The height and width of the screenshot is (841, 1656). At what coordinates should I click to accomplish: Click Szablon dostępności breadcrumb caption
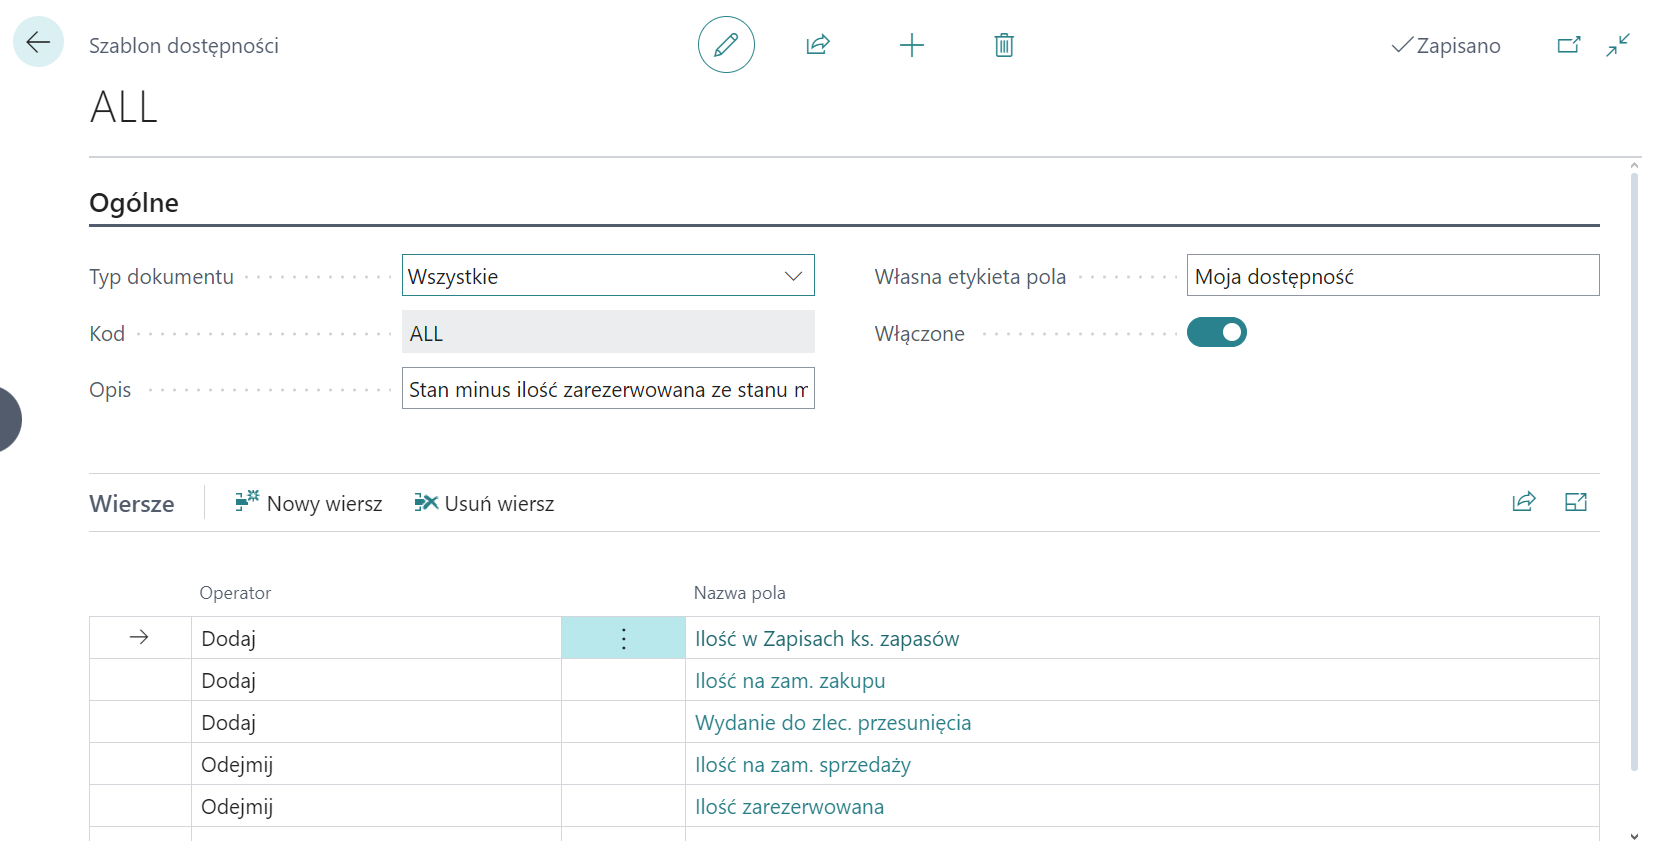184,45
